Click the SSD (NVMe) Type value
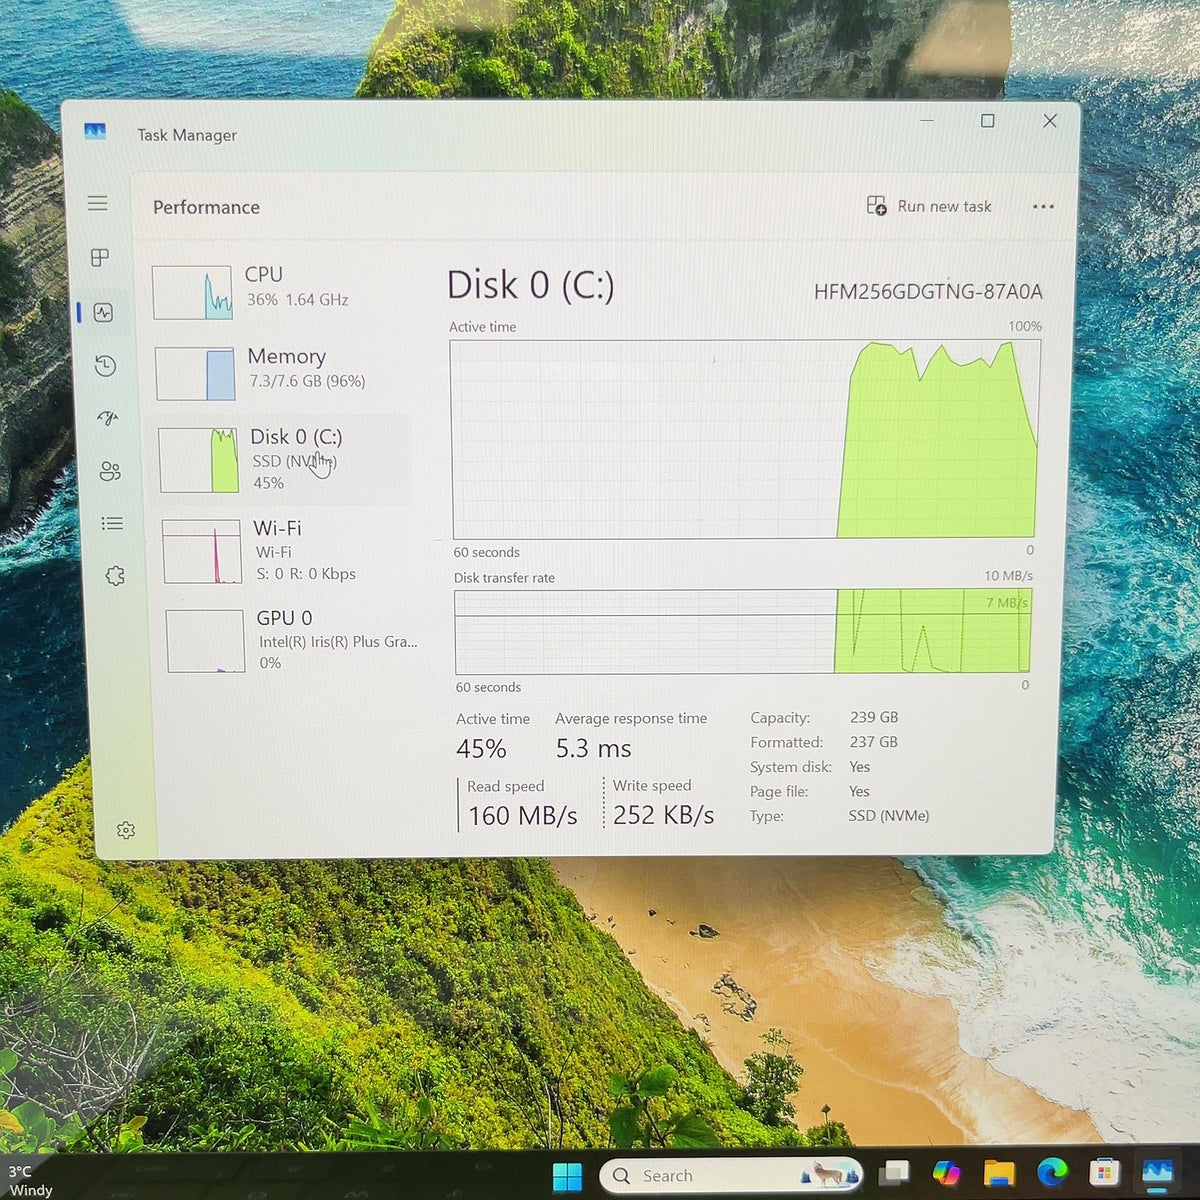Screen dimensions: 1200x1200 click(889, 816)
